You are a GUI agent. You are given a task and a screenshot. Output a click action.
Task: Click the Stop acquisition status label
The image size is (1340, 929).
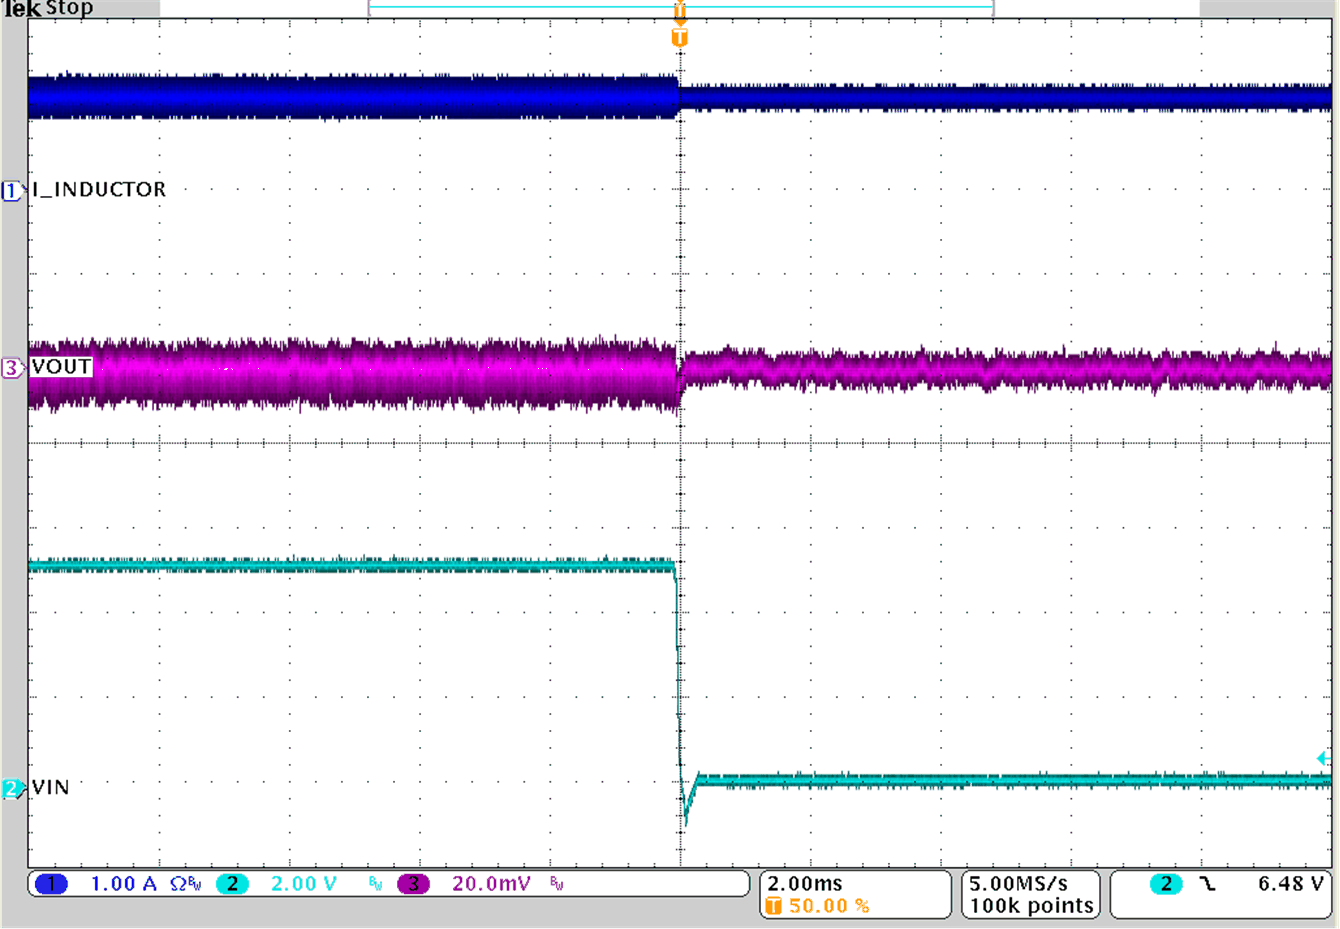pyautogui.click(x=70, y=8)
